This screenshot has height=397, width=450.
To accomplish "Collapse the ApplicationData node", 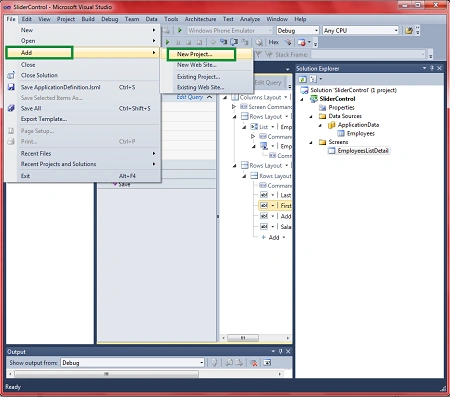I will tap(320, 125).
